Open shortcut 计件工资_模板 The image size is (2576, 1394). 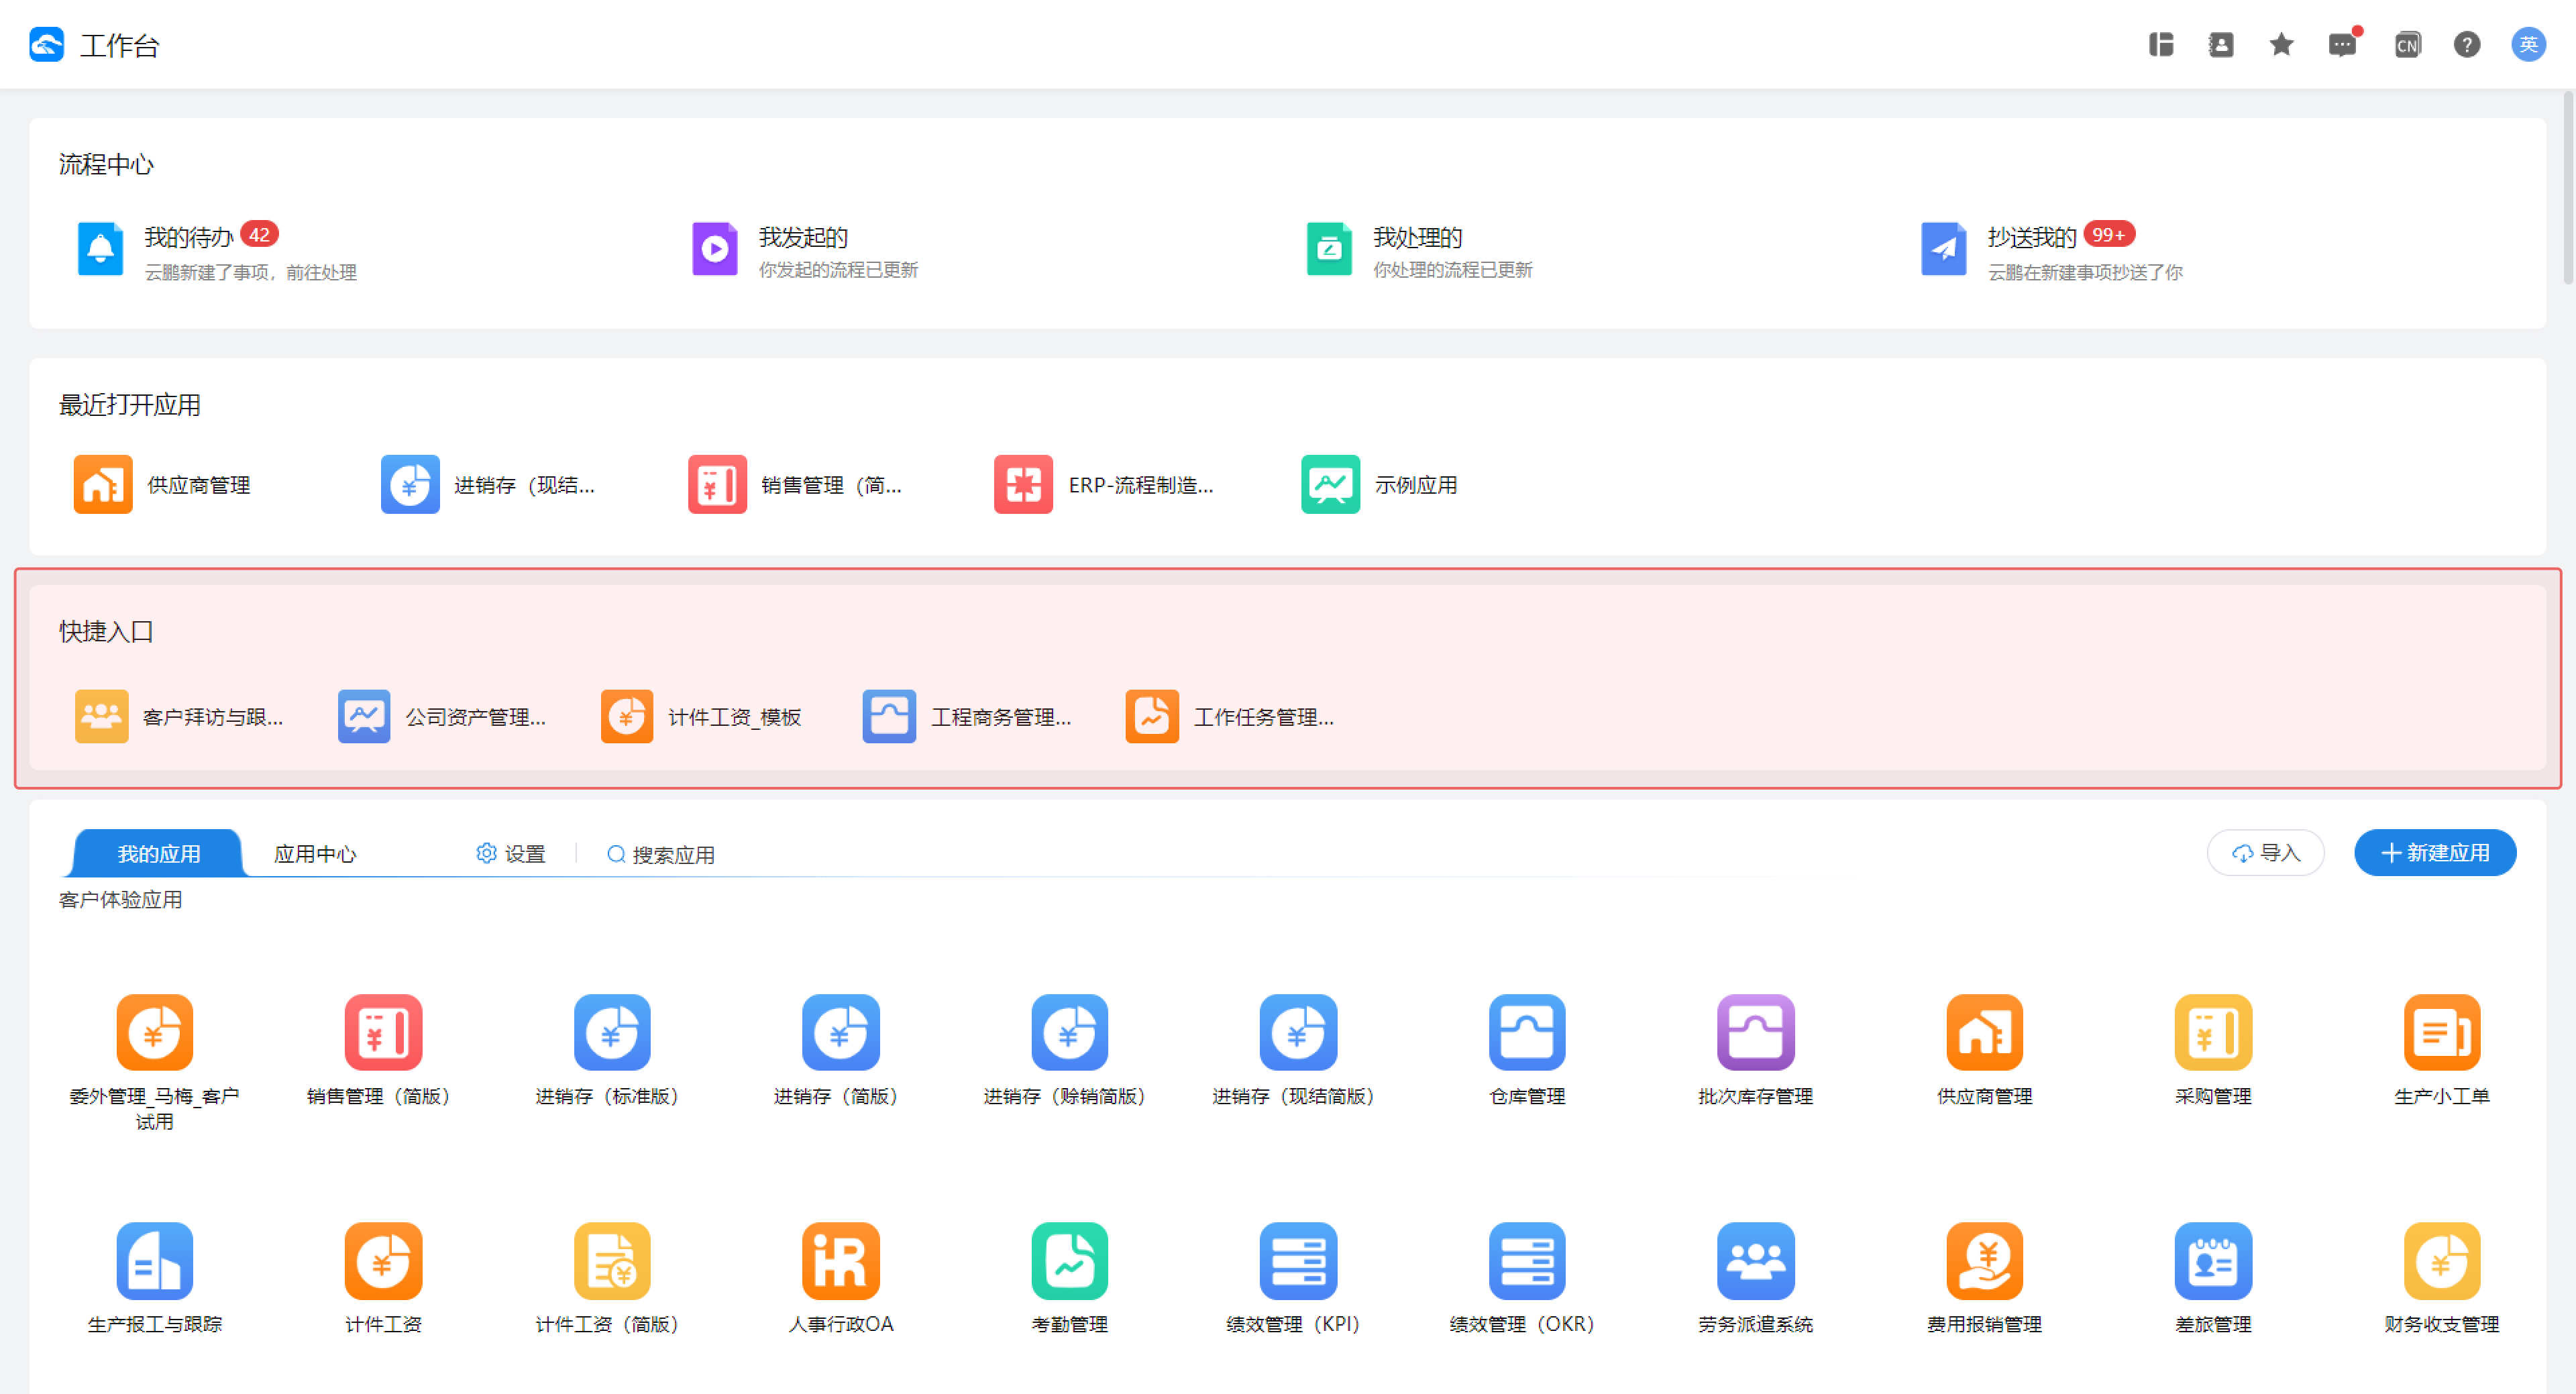pyautogui.click(x=702, y=717)
